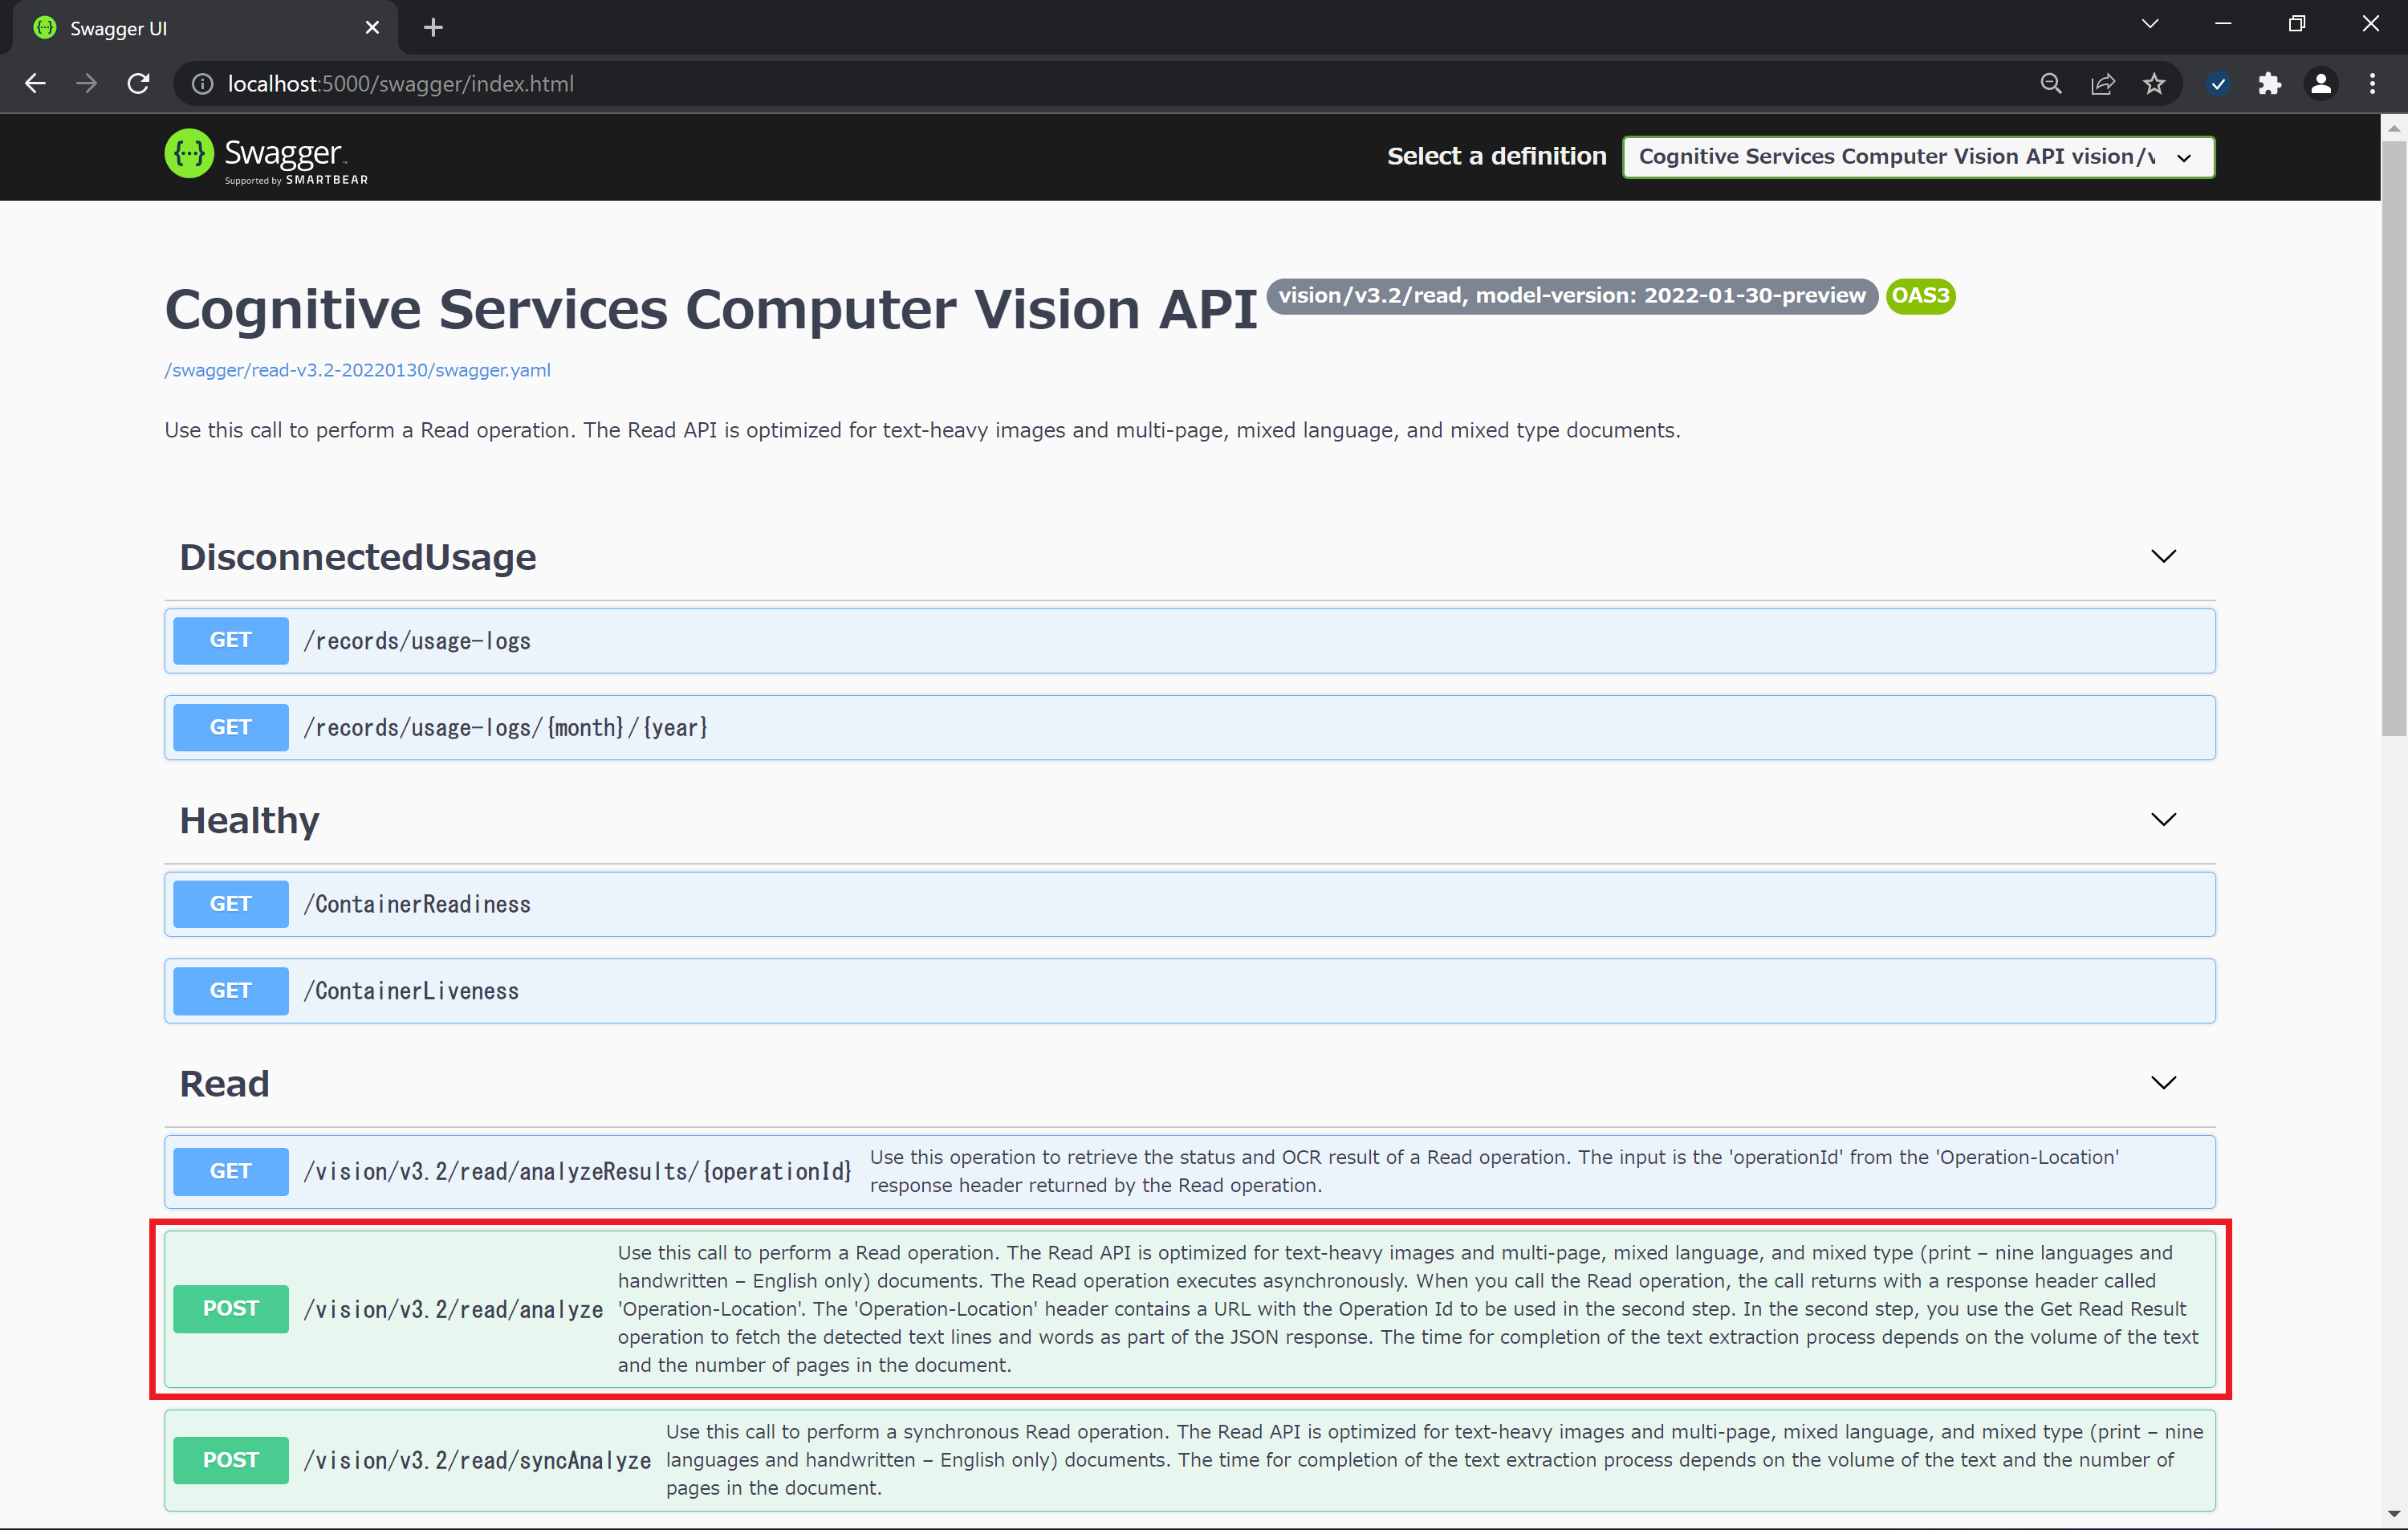This screenshot has height=1530, width=2408.
Task: Collapse the DisconnectedUsage section
Action: click(x=2163, y=557)
